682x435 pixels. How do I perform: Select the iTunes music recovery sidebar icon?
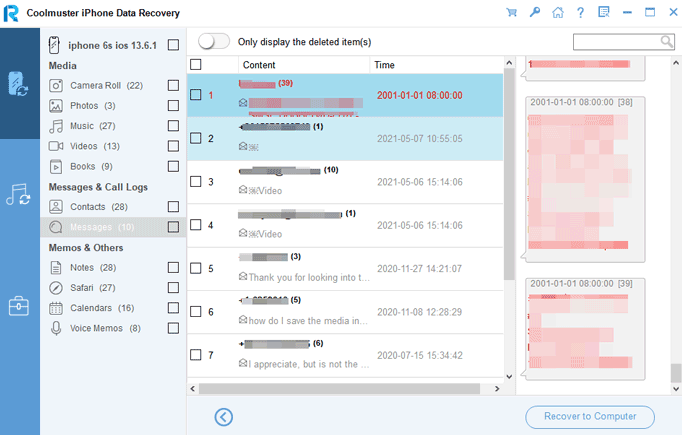18,194
